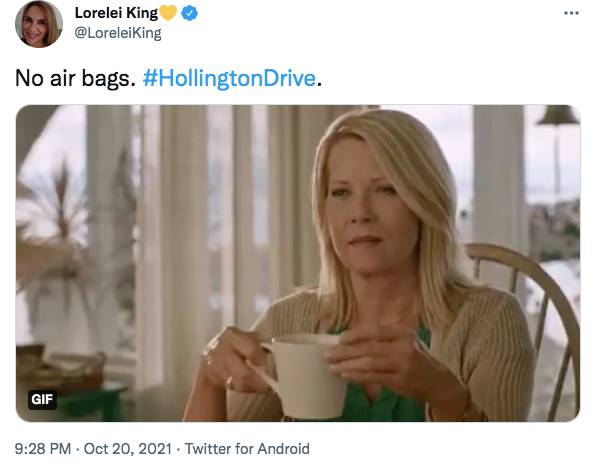The height and width of the screenshot is (472, 597).
Task: Click the yellow heart emoji beside name
Action: (168, 14)
